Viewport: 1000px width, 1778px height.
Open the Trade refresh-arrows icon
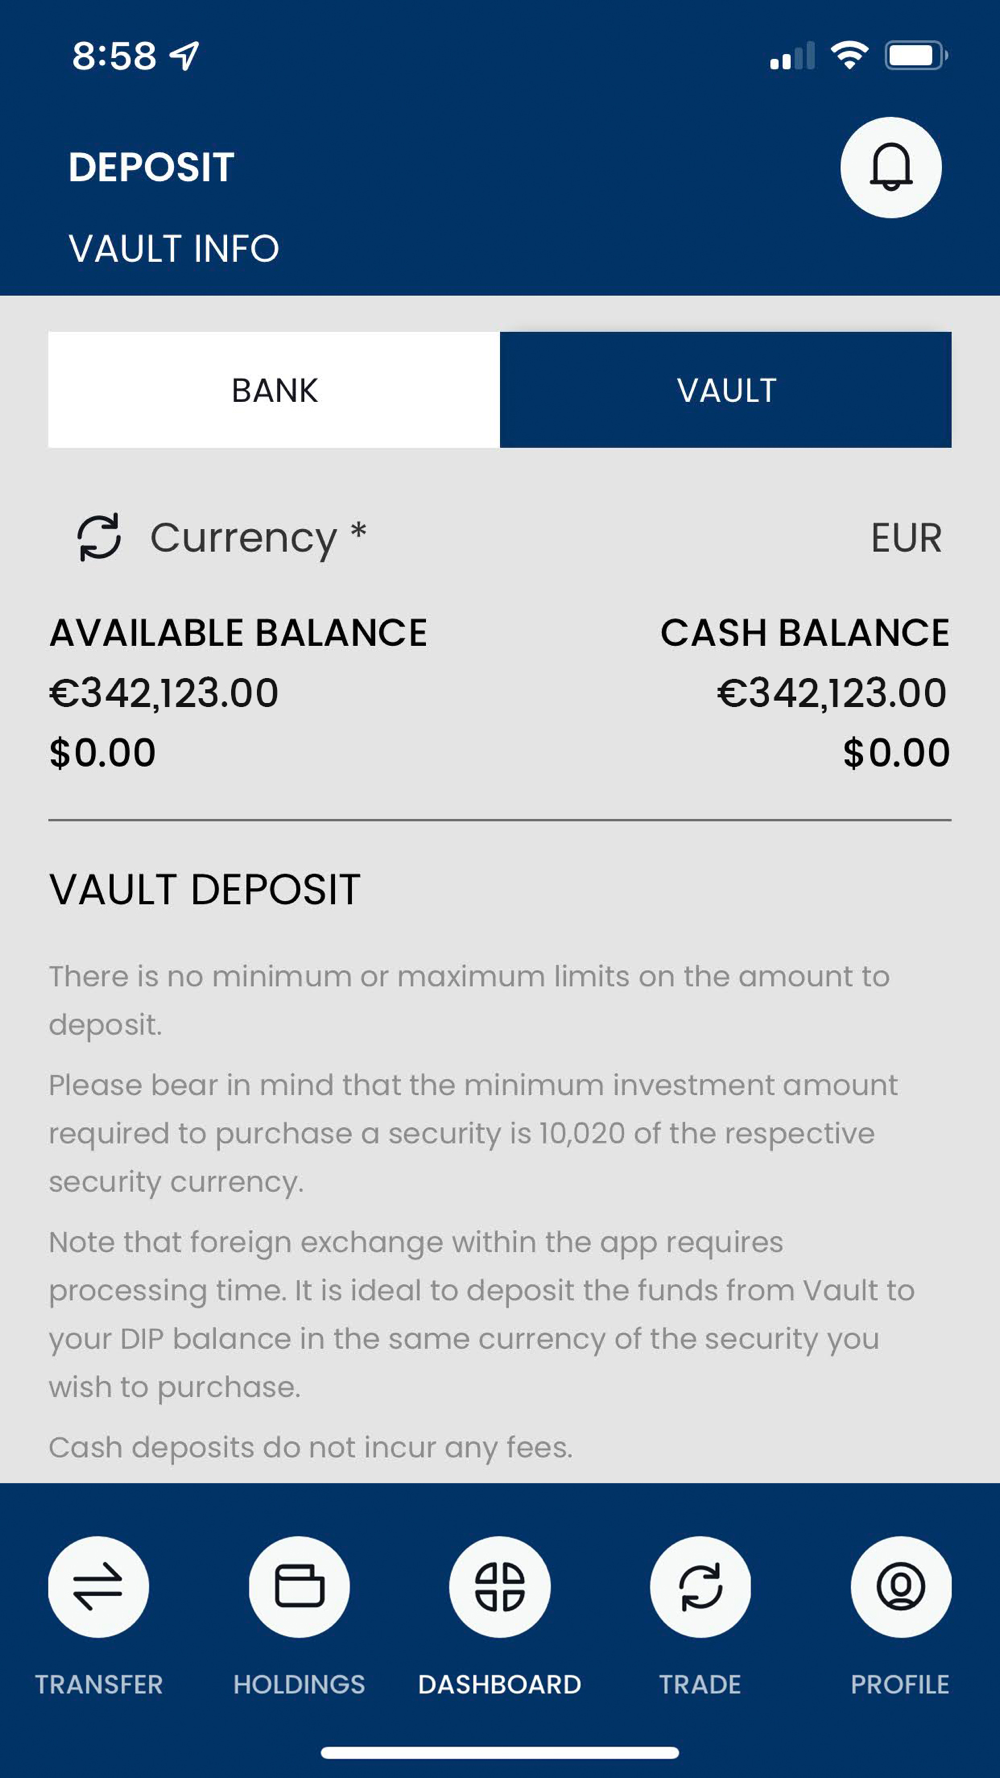pos(700,1586)
